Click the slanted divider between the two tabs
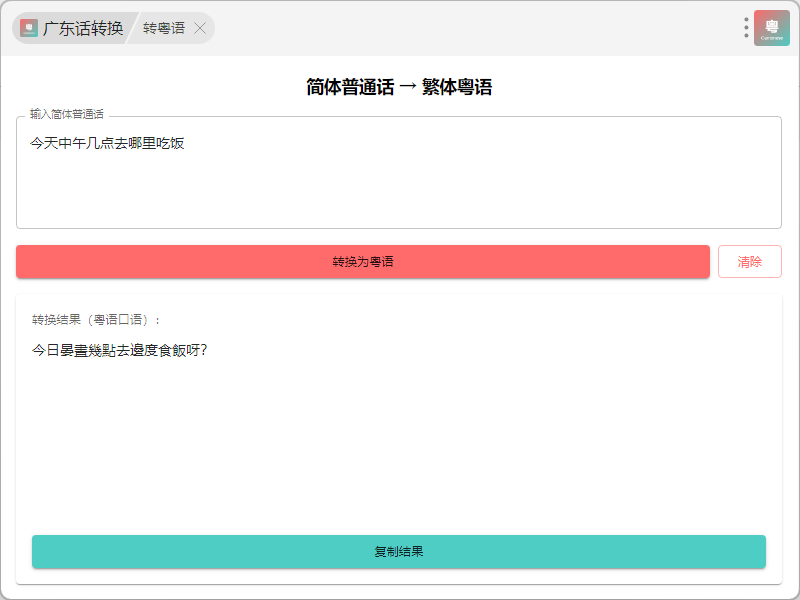Viewport: 800px width, 600px height. (x=131, y=28)
